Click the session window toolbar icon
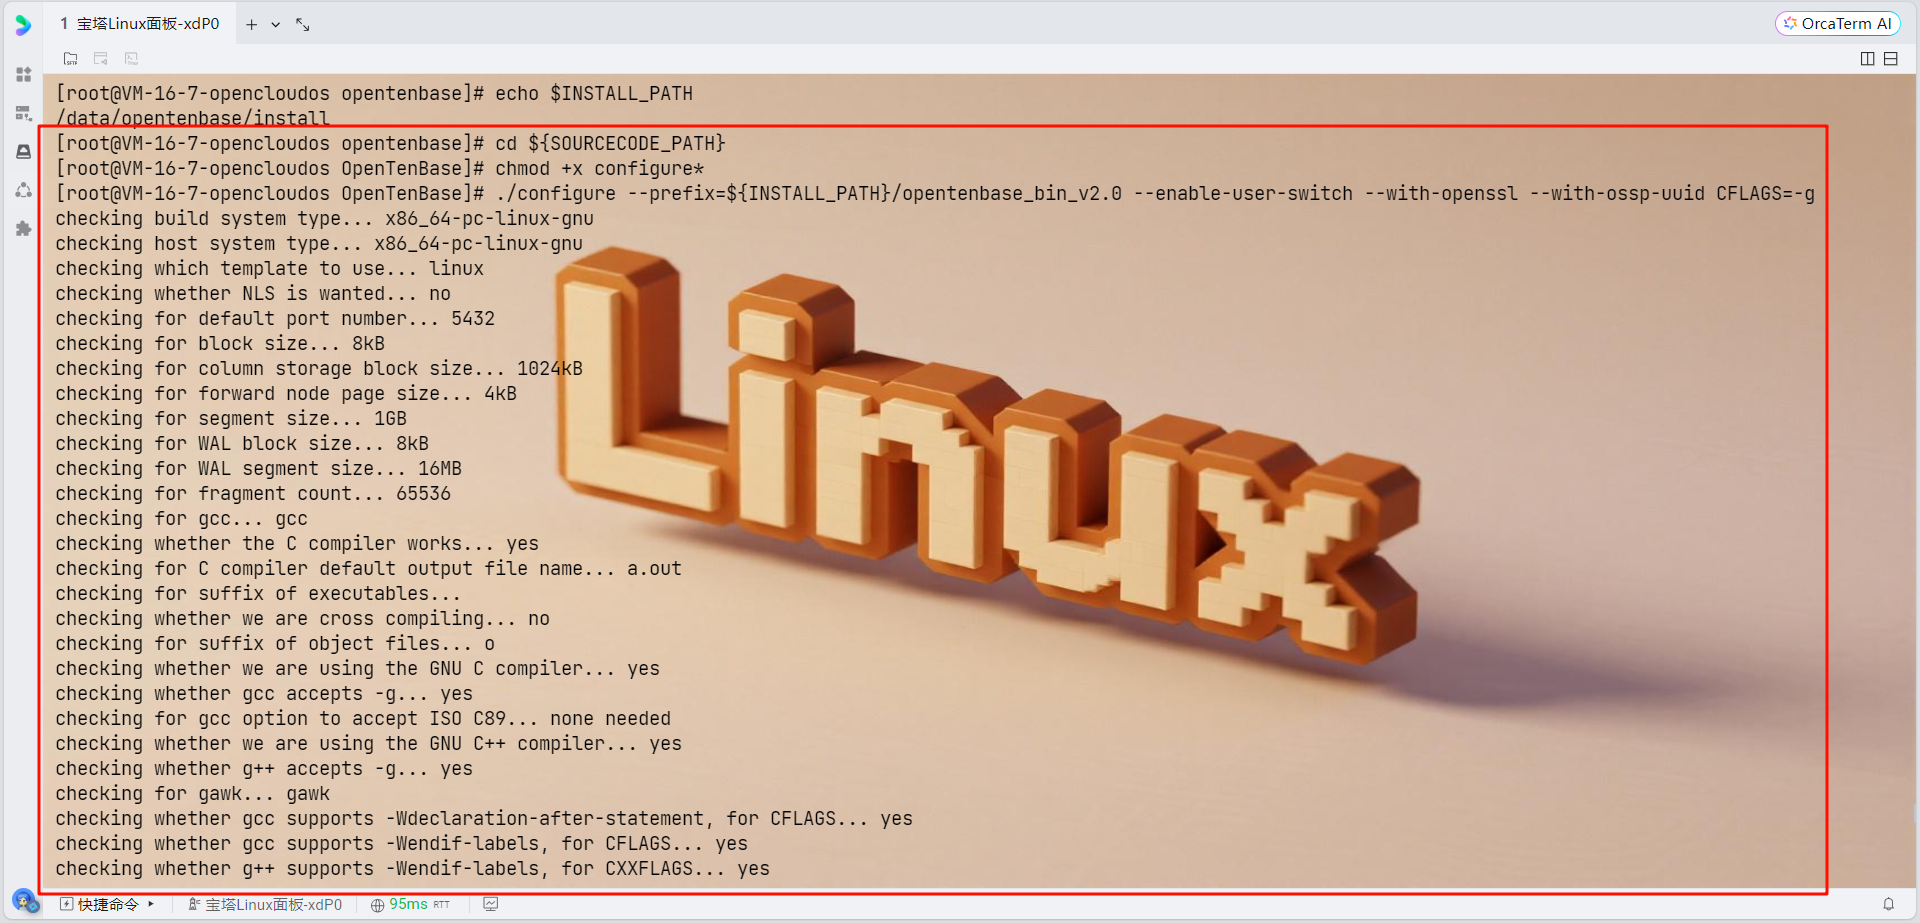This screenshot has width=1920, height=923. [101, 59]
